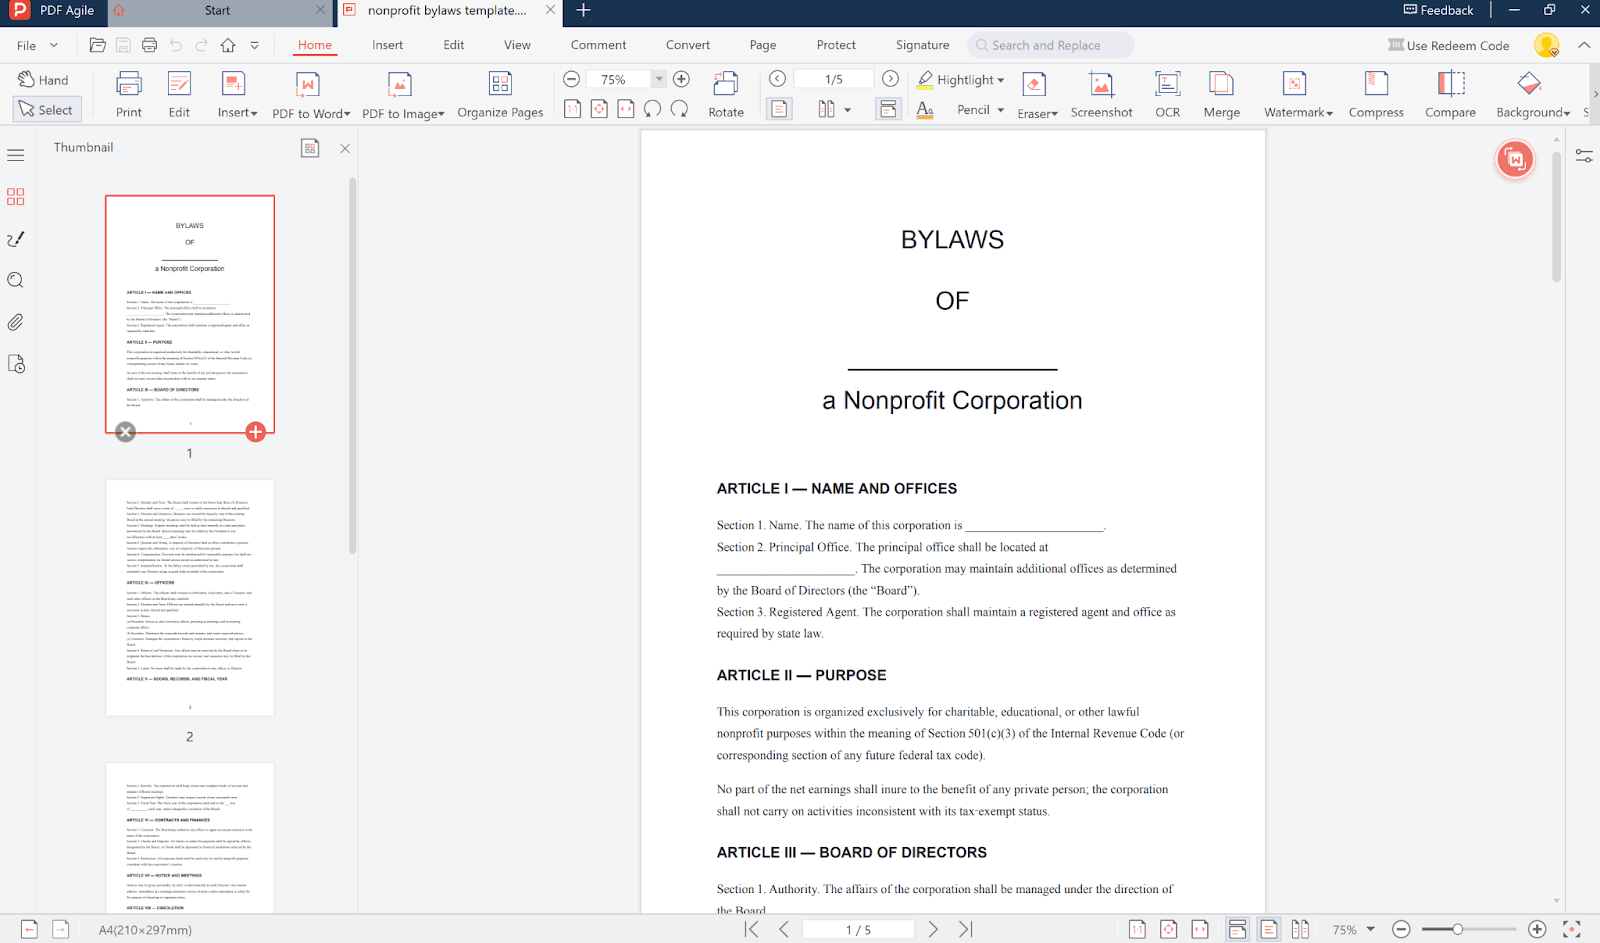
Task: Open Organize Pages tool
Action: pyautogui.click(x=500, y=85)
